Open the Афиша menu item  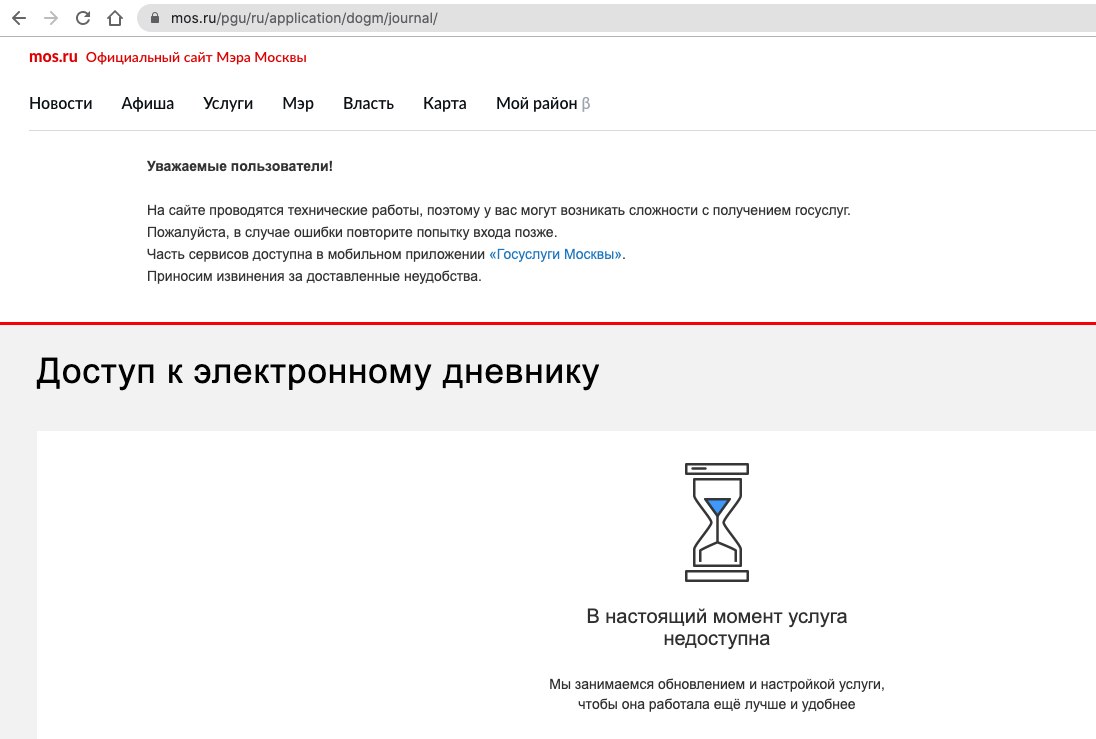coord(147,103)
